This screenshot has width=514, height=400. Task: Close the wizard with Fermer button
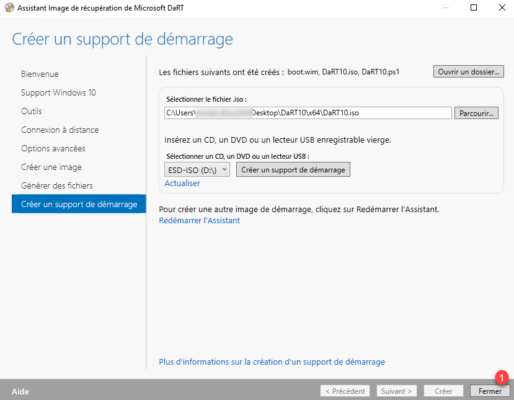[490, 391]
